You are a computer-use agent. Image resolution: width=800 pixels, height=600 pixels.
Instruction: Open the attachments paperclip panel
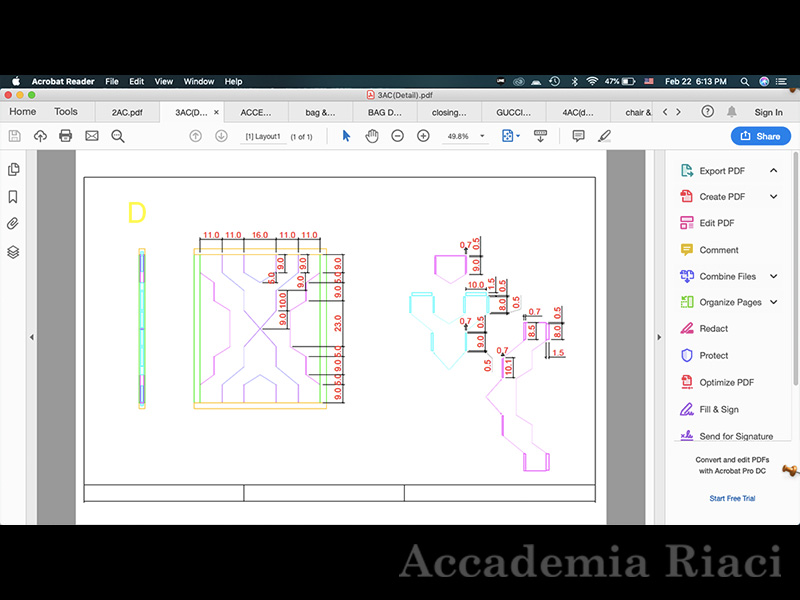(13, 223)
